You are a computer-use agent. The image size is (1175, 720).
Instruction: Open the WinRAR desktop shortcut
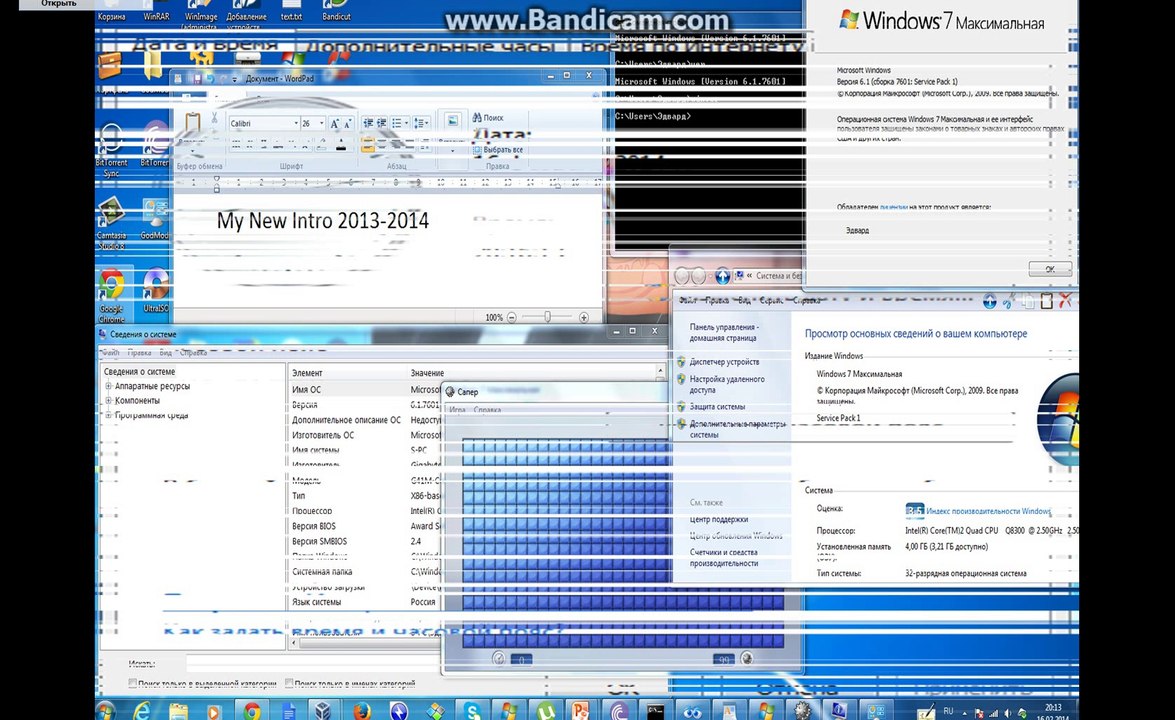pos(156,10)
